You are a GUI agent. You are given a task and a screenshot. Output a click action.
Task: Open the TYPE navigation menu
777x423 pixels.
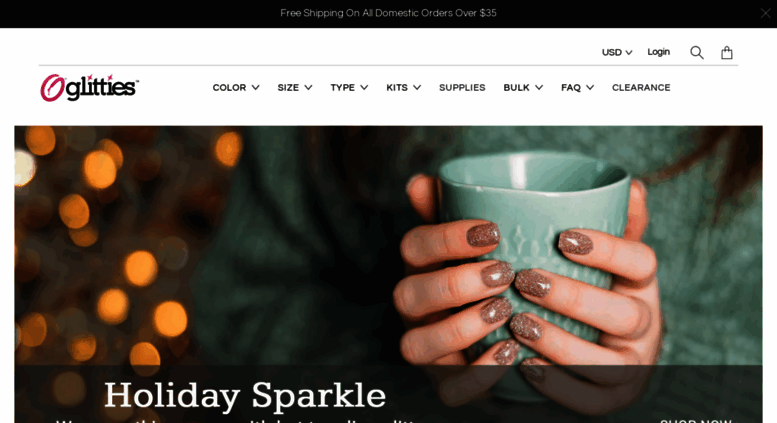[349, 88]
